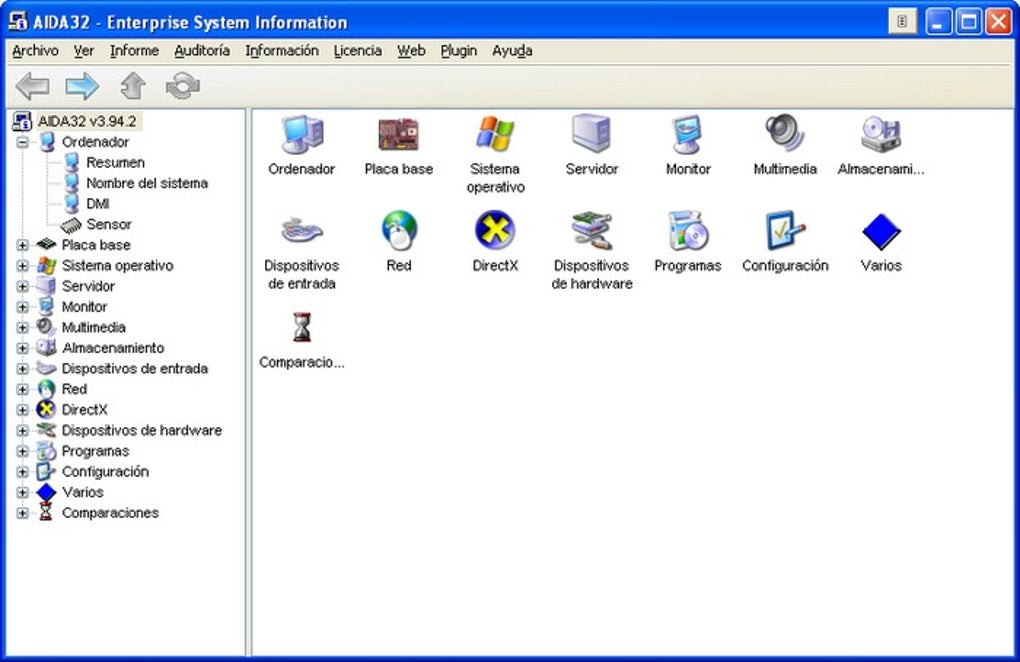
Task: Open the Archivo menu
Action: pos(35,51)
